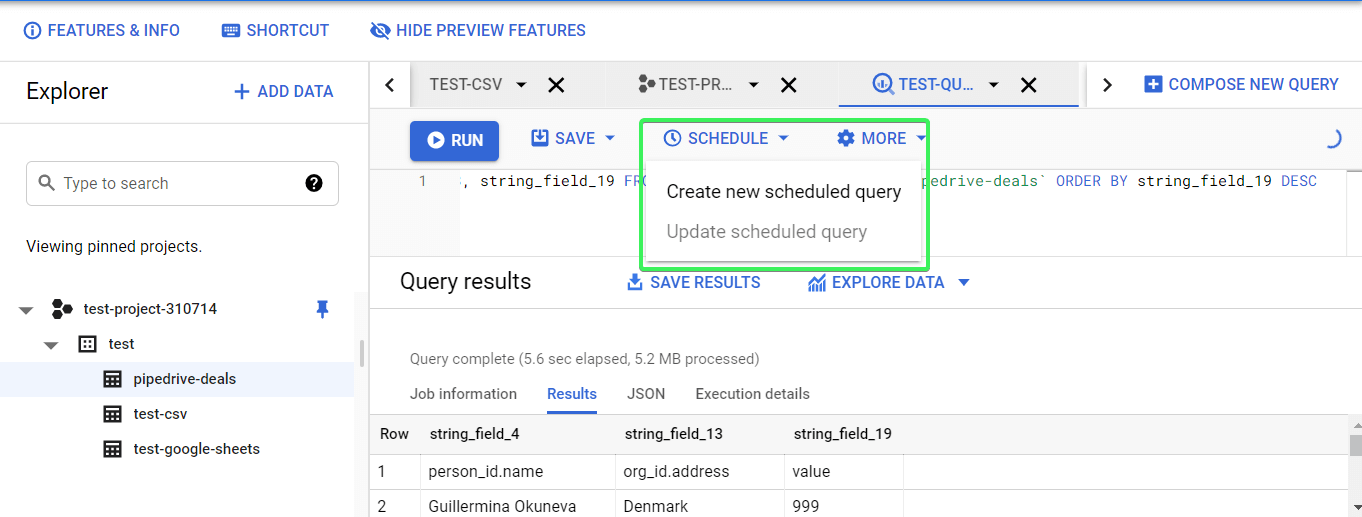Click inside the SQL query editor line 1
This screenshot has height=517, width=1362.
click(888, 182)
